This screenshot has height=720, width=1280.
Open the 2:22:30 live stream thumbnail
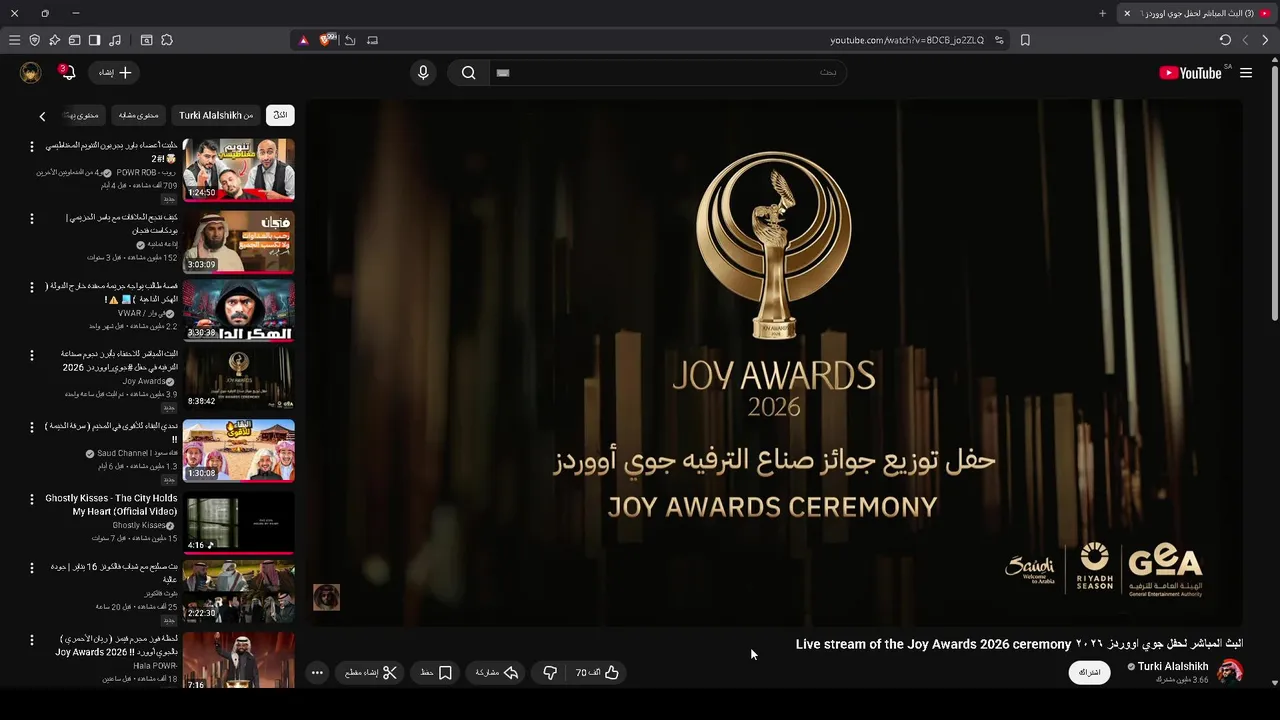pyautogui.click(x=239, y=591)
